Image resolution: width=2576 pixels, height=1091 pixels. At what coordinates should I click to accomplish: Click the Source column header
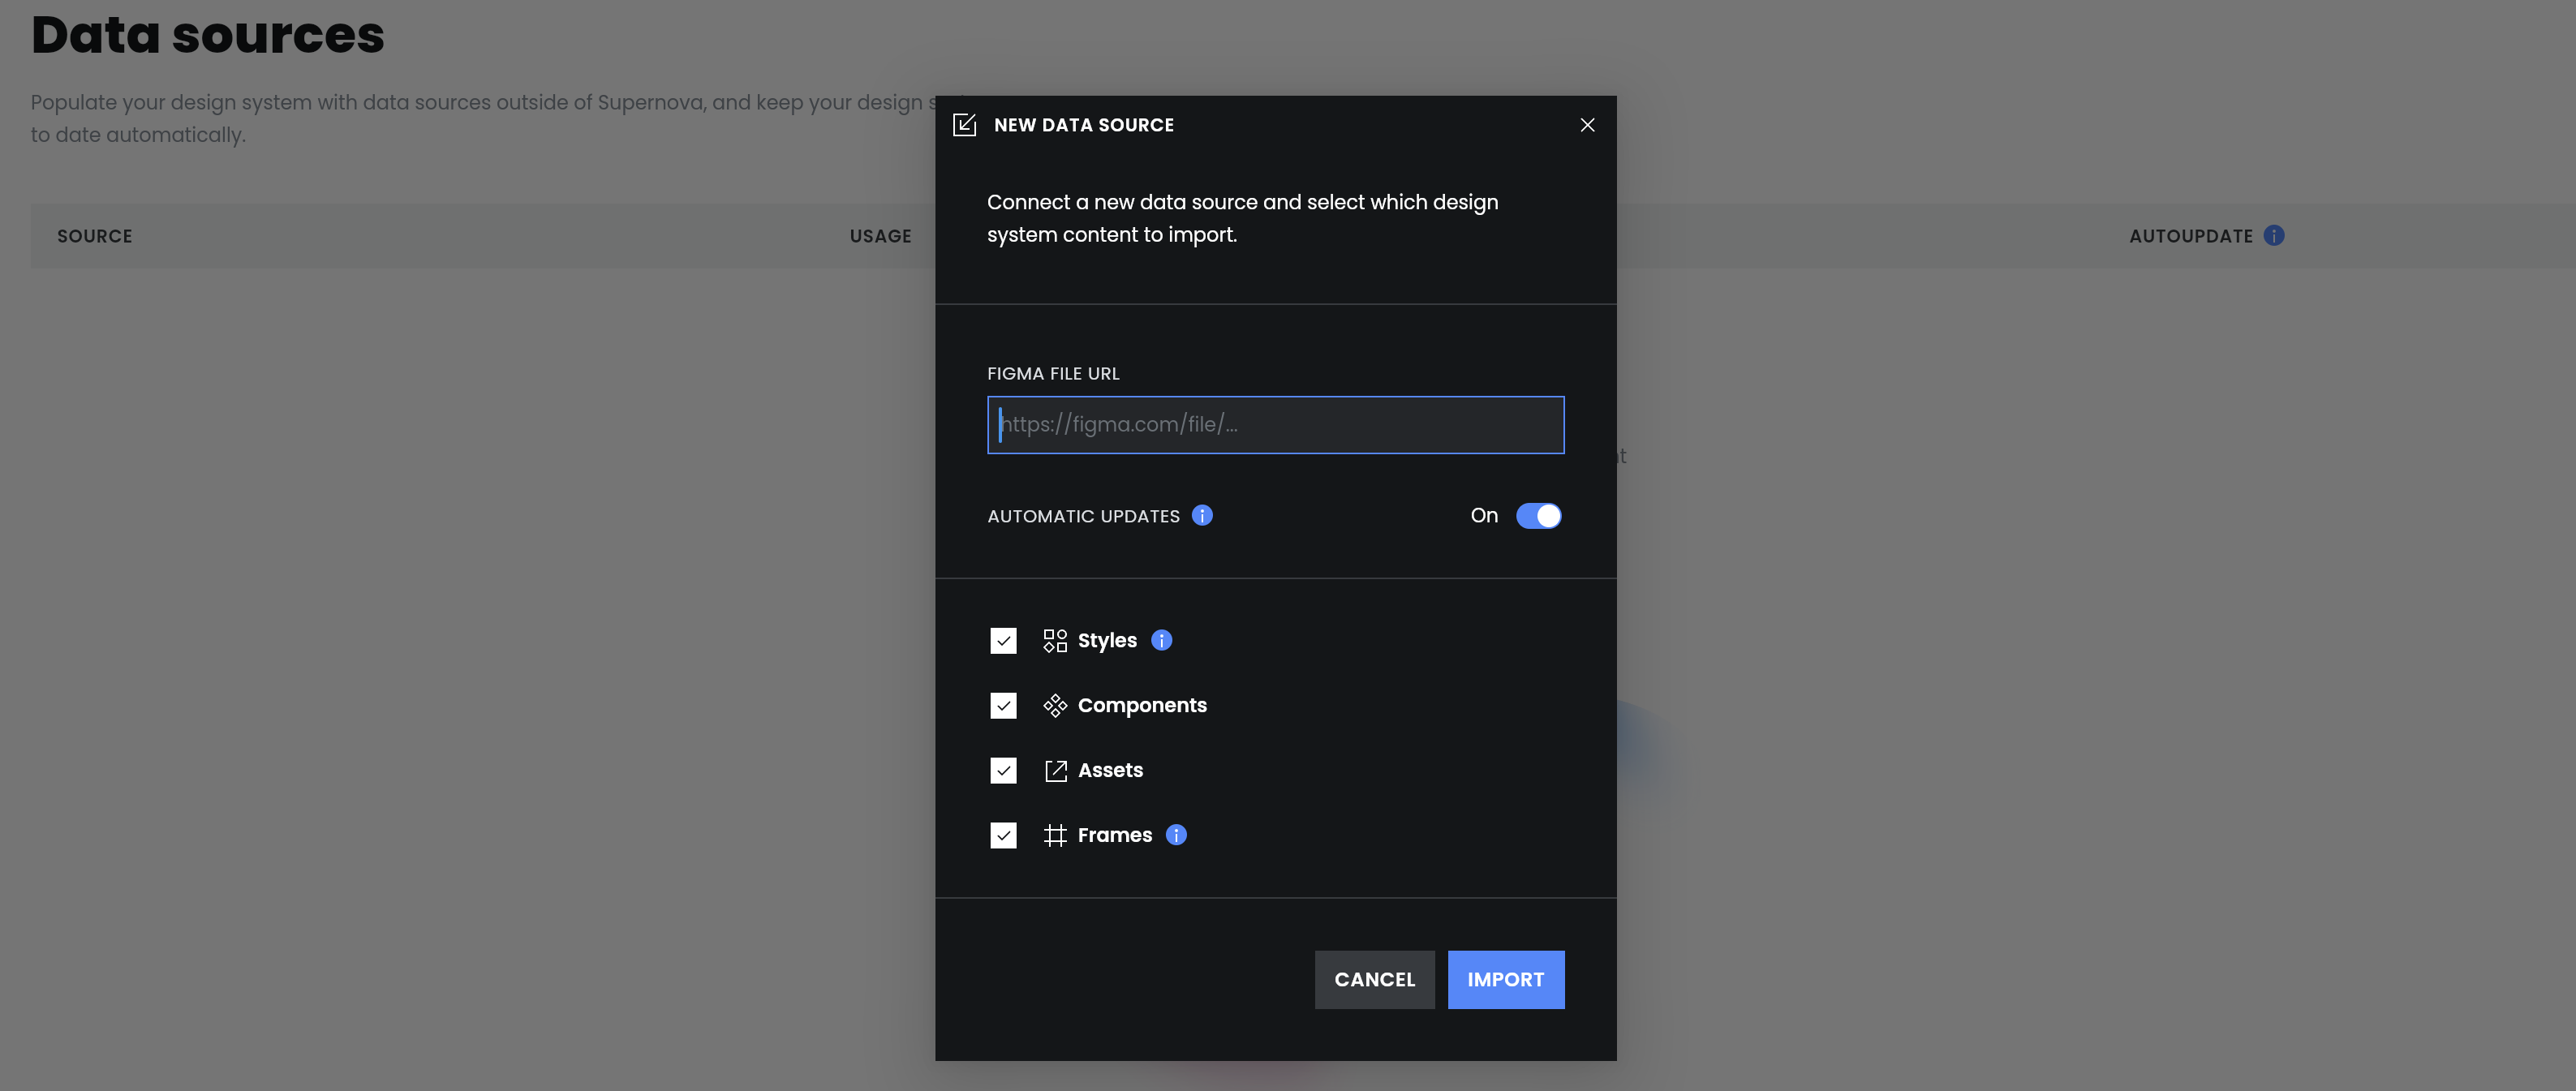95,236
